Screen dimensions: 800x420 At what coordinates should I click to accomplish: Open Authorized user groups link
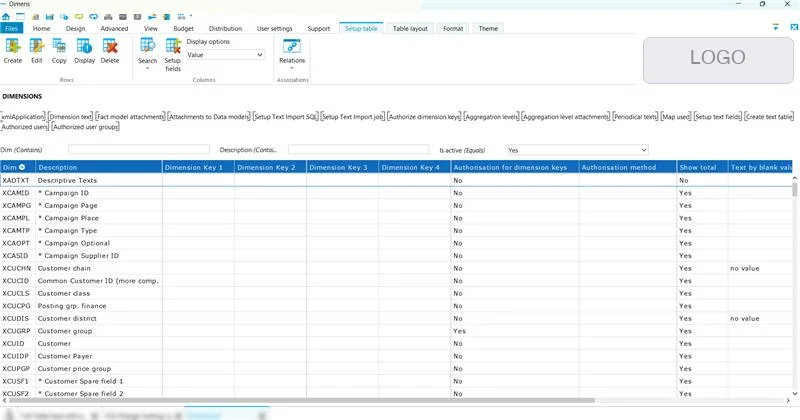[x=86, y=127]
